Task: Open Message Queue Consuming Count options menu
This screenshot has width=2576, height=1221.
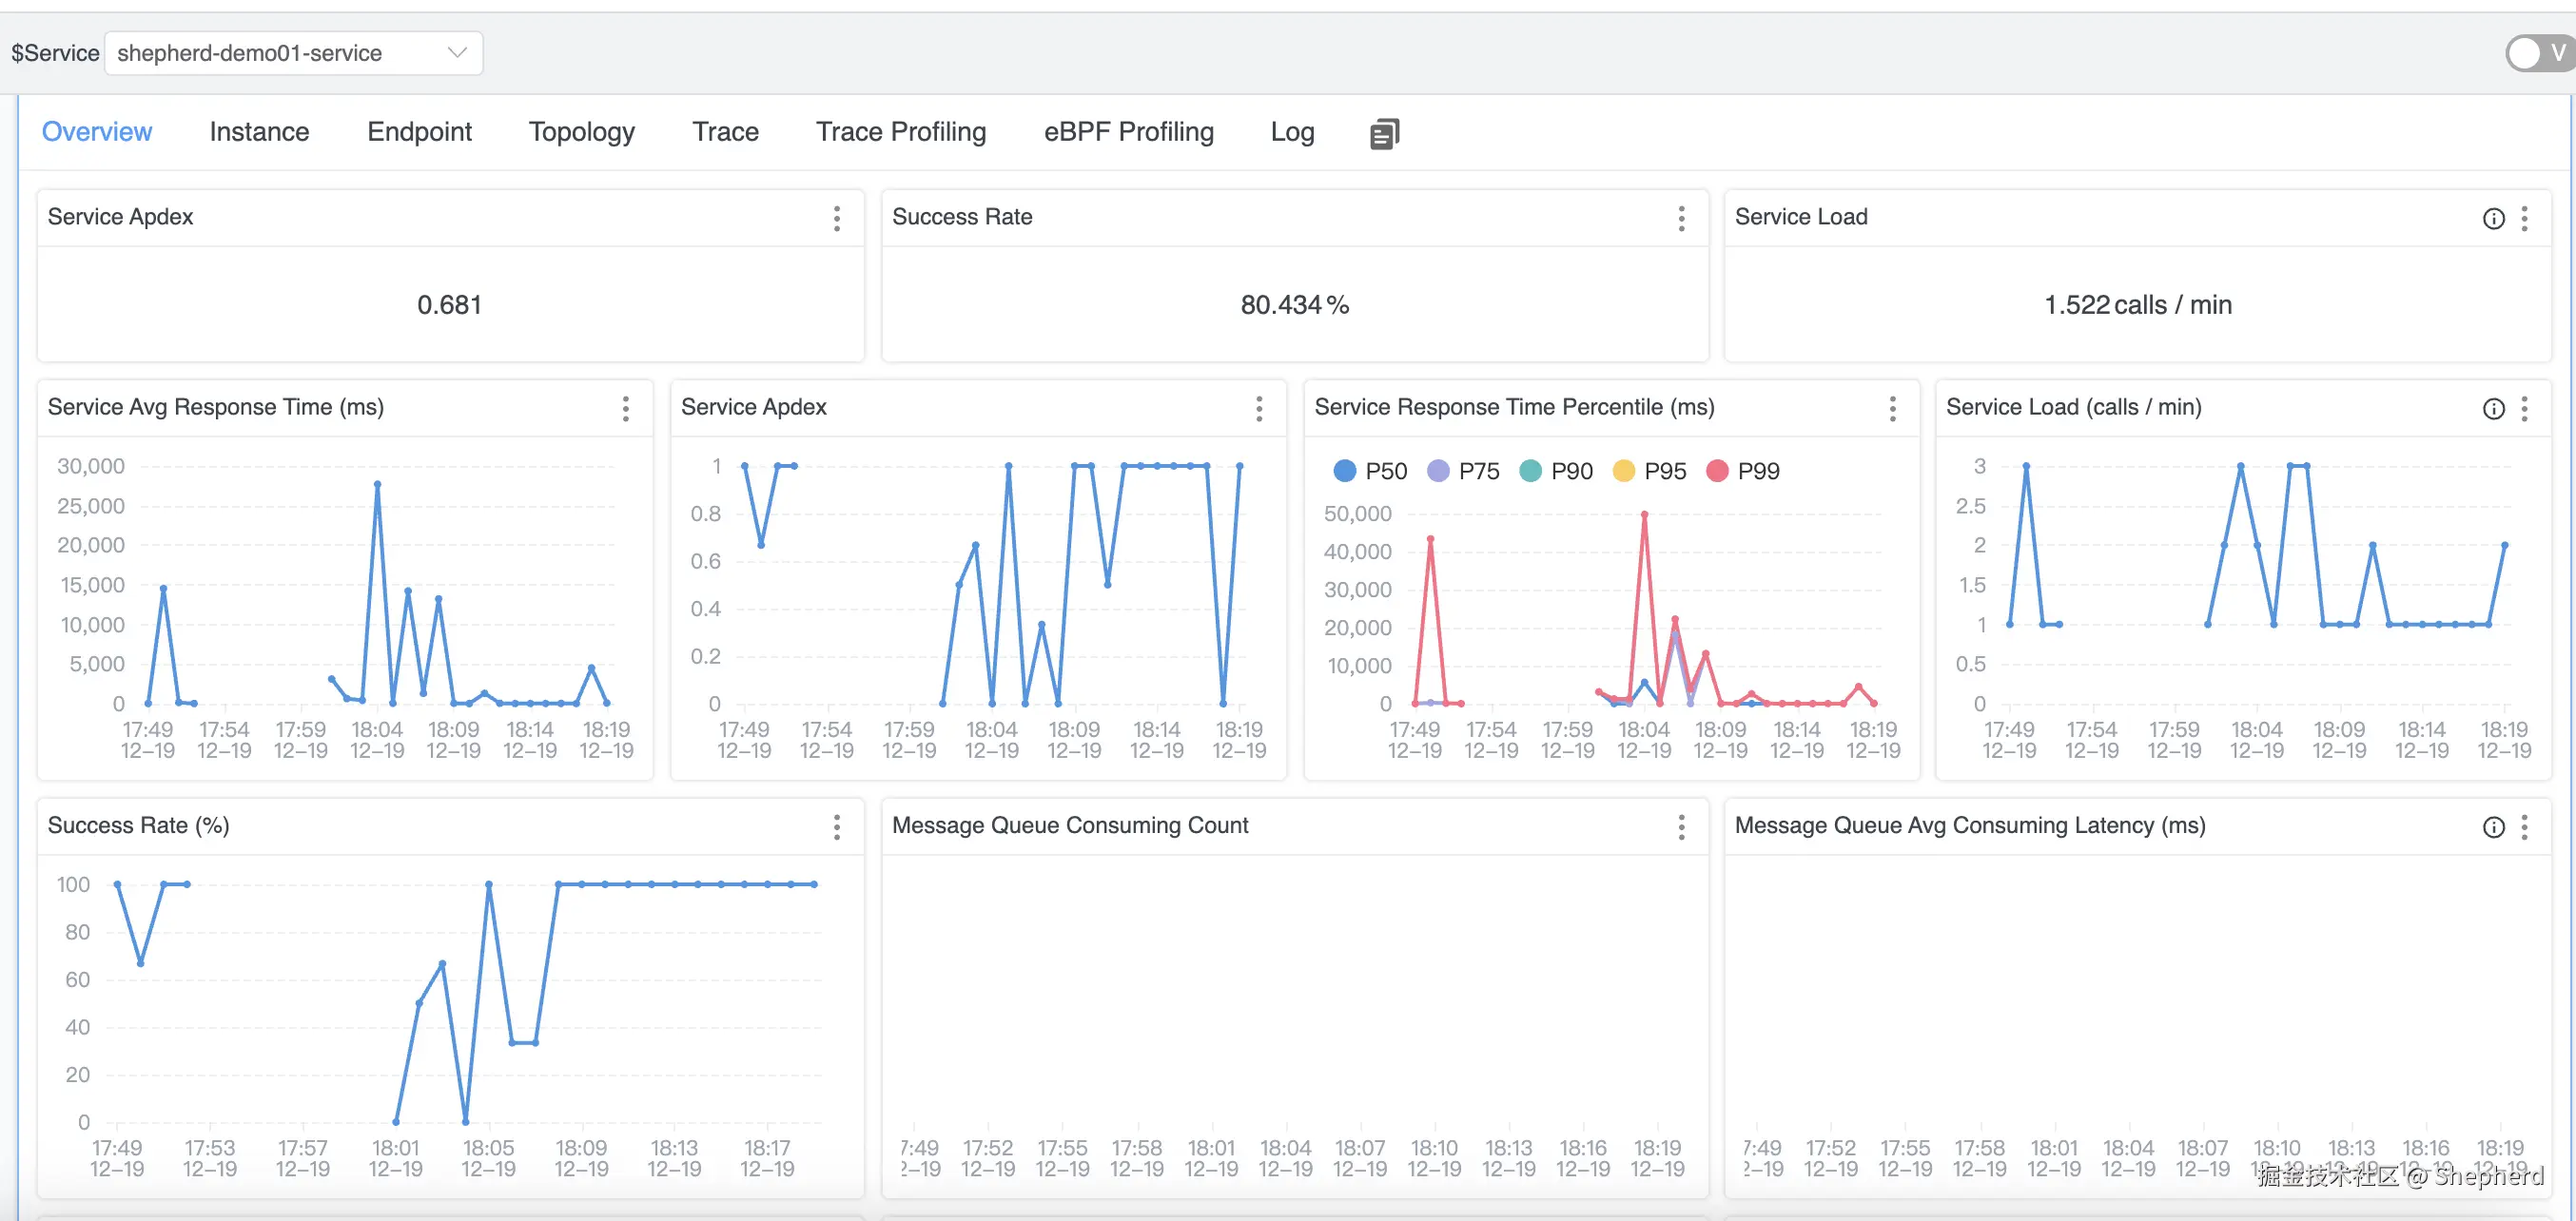Action: pos(1681,826)
